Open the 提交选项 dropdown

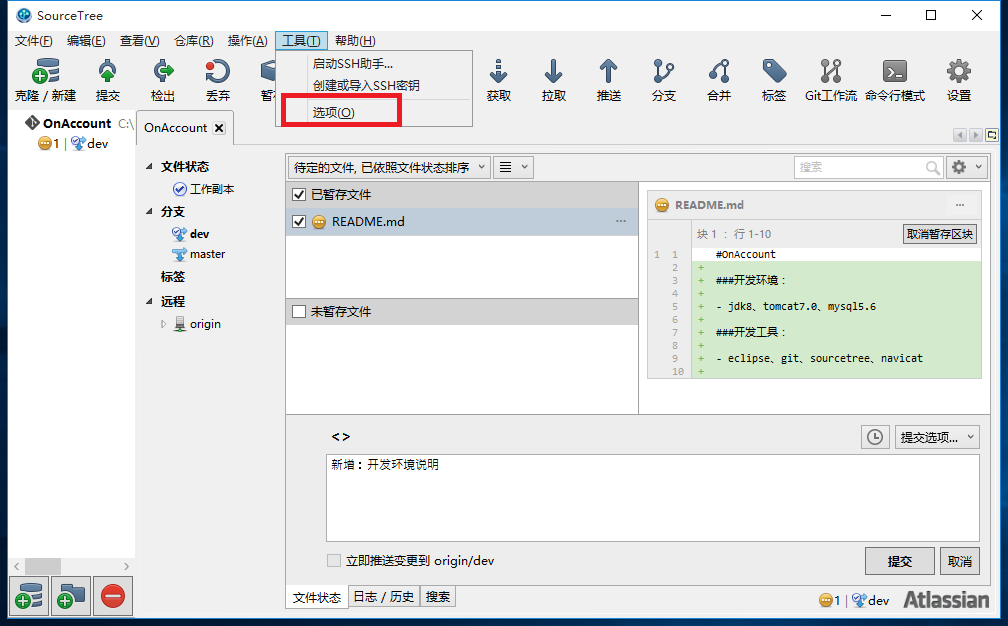[937, 437]
